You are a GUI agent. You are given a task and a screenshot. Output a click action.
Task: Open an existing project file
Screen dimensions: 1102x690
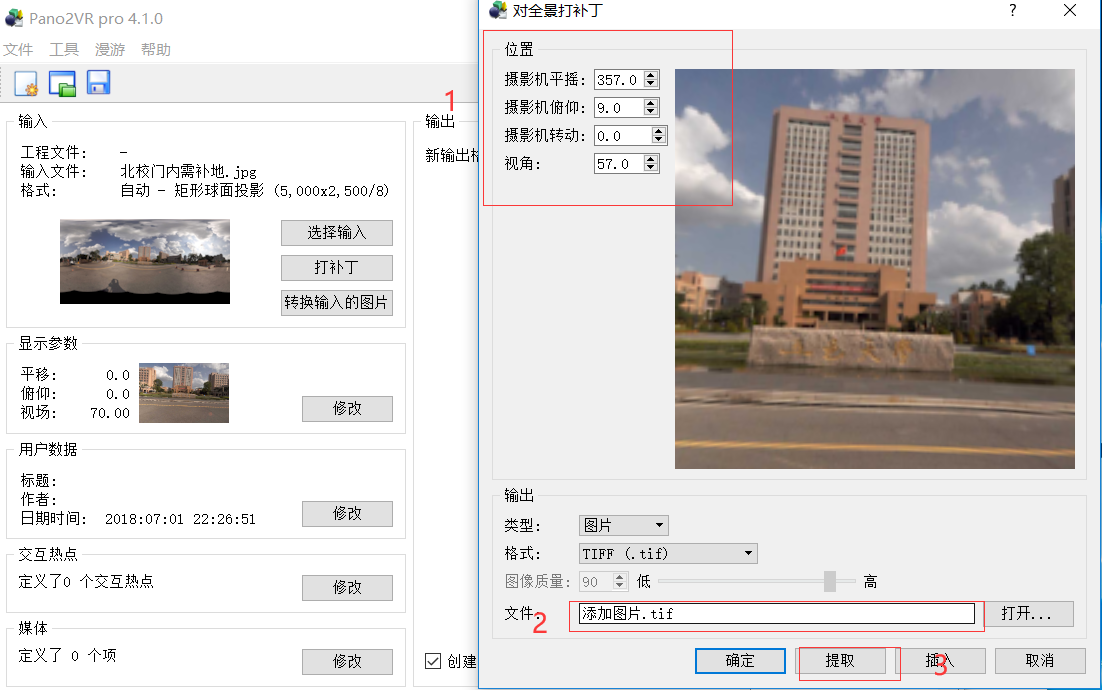click(60, 83)
